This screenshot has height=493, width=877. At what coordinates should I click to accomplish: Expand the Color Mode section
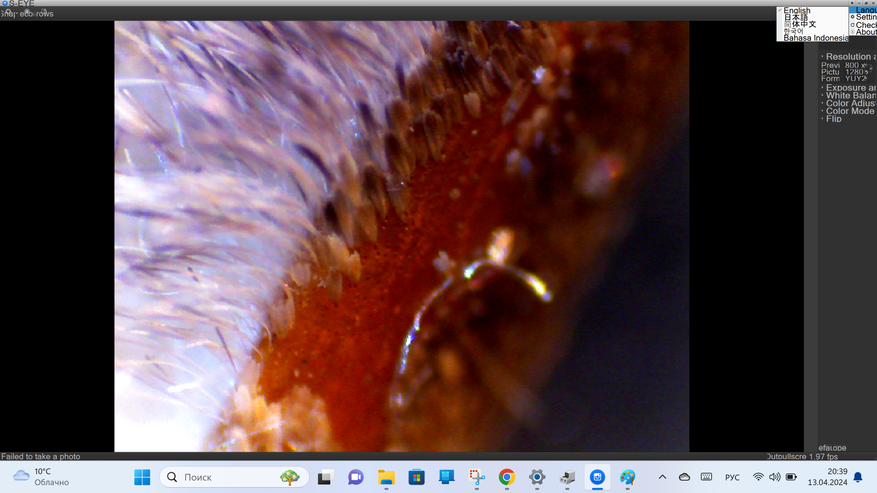tap(848, 111)
